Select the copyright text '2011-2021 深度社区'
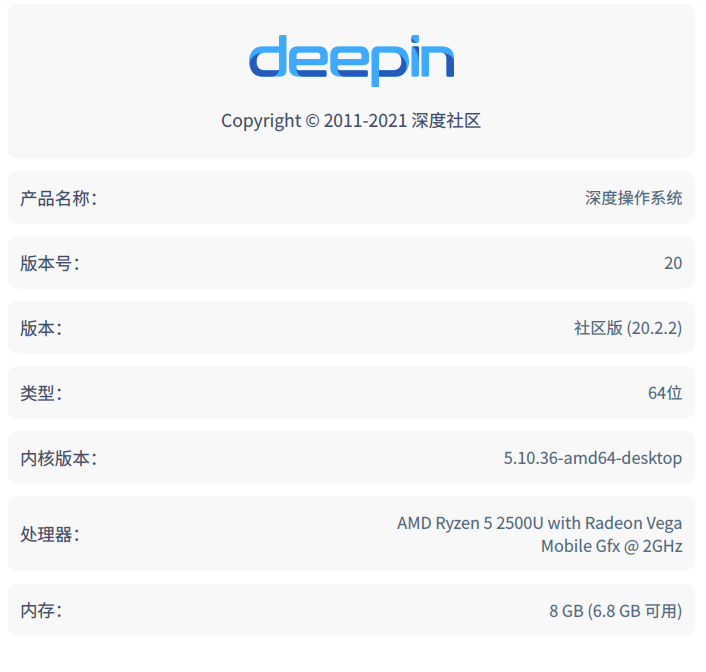 402,121
